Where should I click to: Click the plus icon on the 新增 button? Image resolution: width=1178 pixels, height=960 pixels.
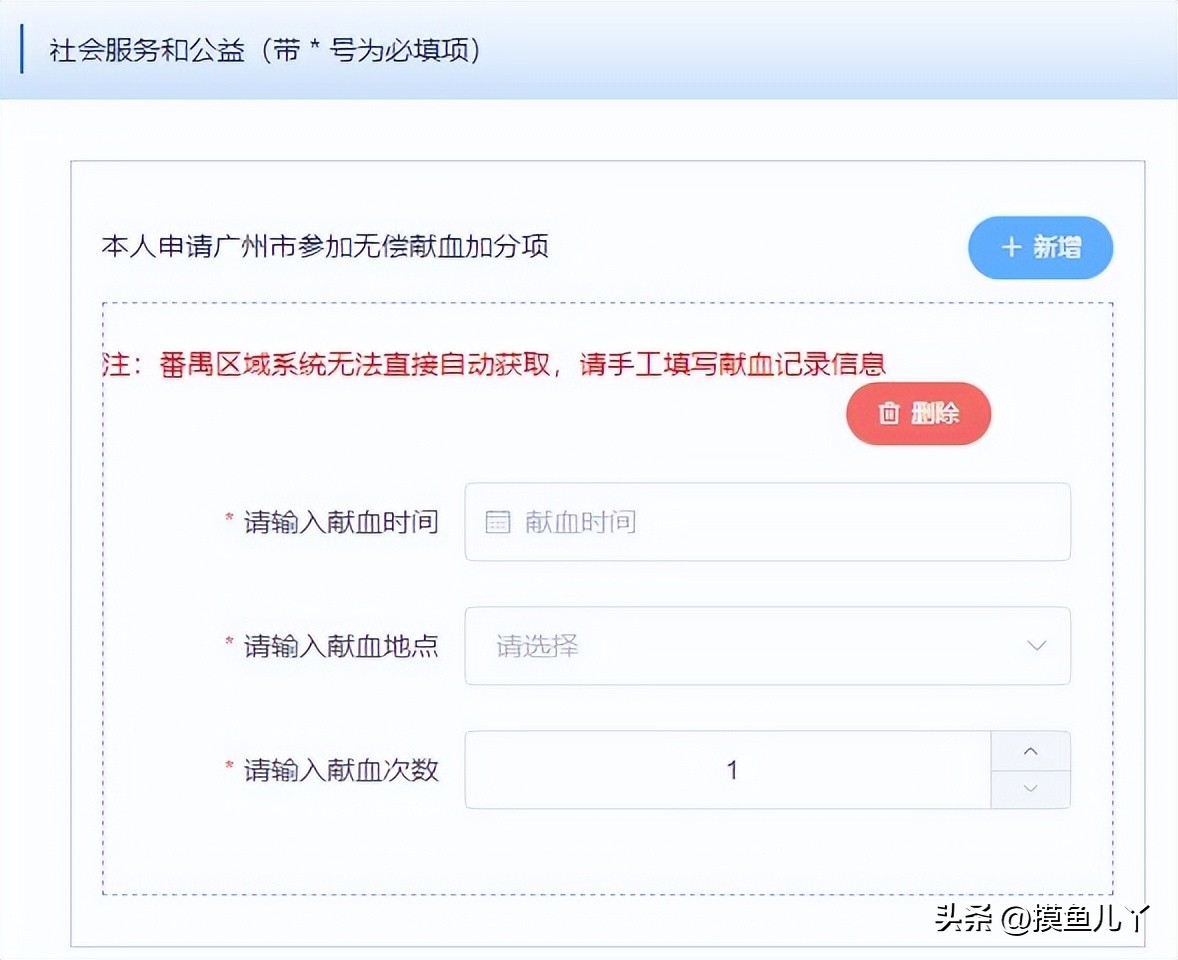[1010, 247]
